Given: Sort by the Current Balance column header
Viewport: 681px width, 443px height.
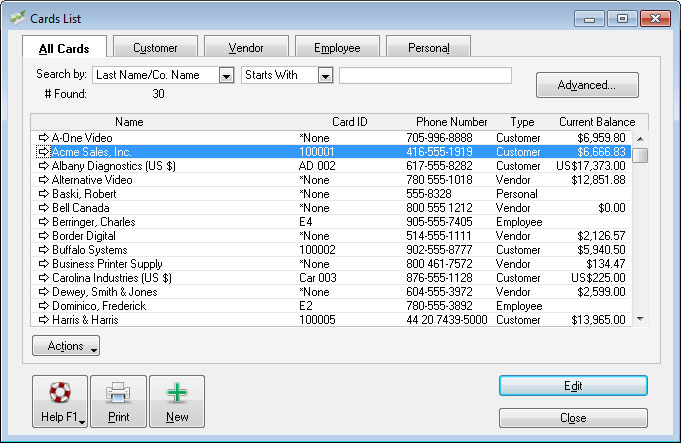Looking at the screenshot, I should (x=597, y=122).
